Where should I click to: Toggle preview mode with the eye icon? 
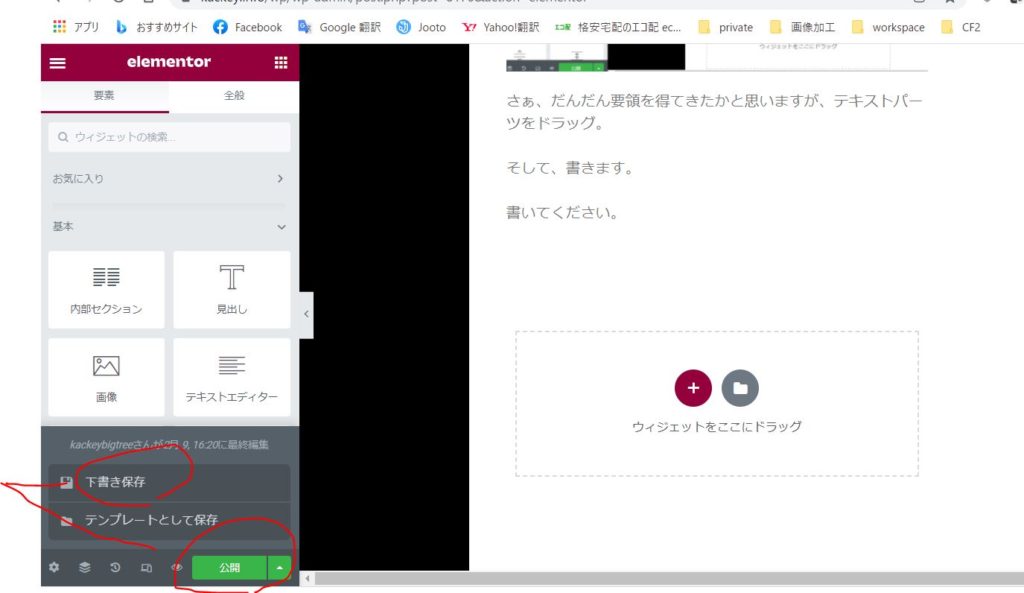176,567
